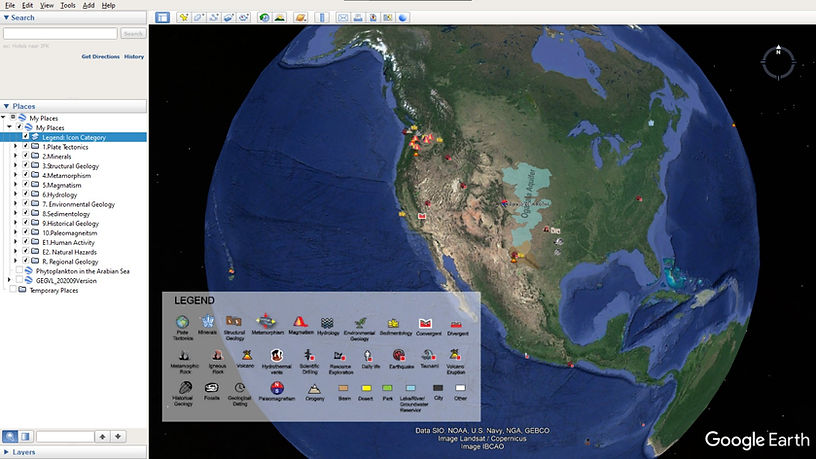View current location in Google Maps
The image size is (816, 459).
[x=388, y=17]
